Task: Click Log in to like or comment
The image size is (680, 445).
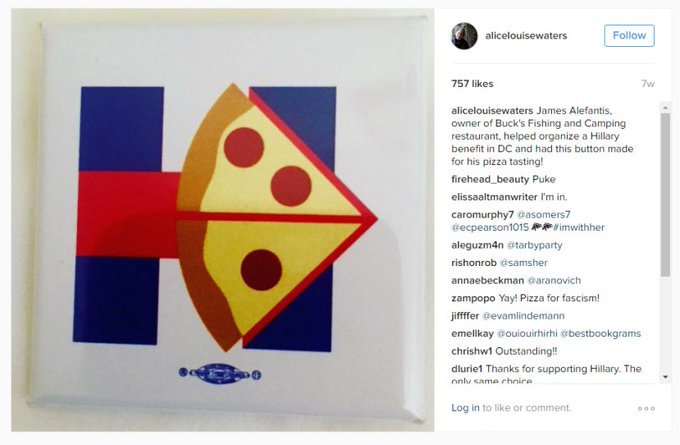Action: click(465, 408)
